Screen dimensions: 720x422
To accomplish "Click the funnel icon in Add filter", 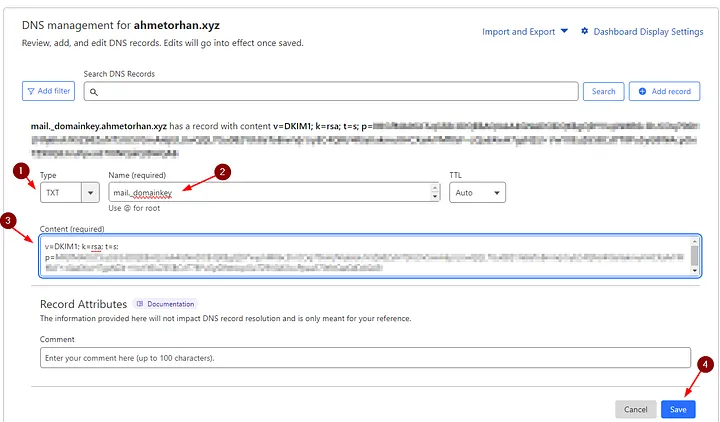I will pos(33,91).
